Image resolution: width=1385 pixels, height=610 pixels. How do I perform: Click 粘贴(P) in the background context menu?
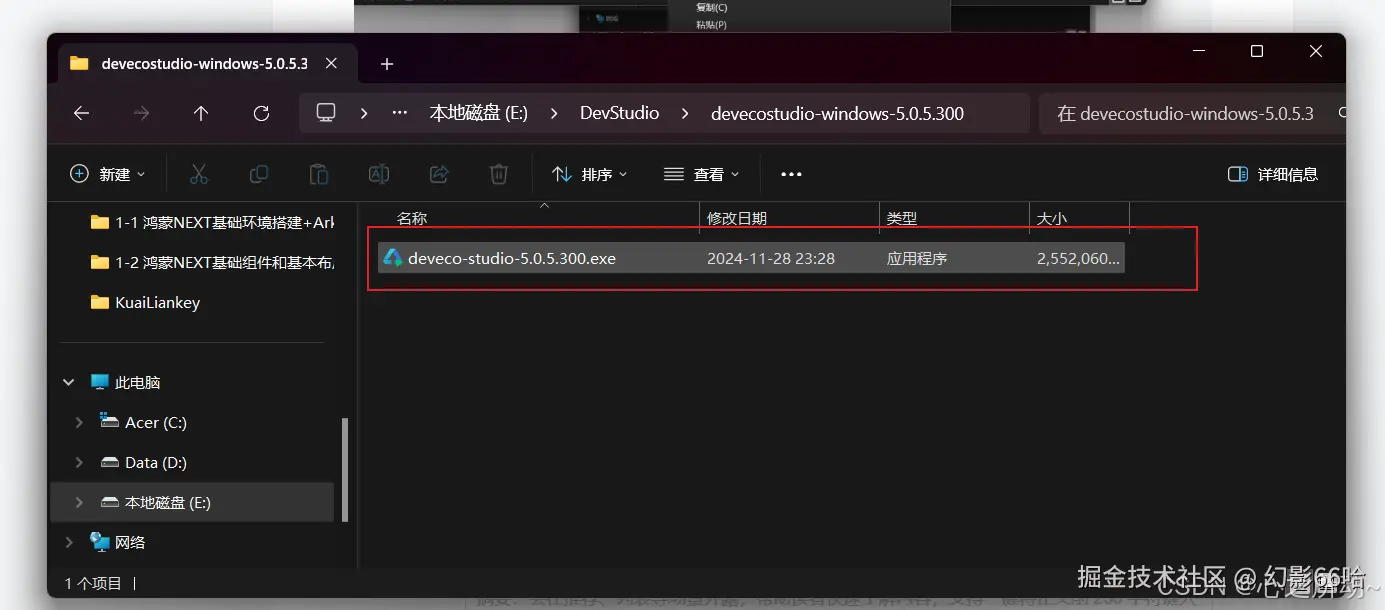(711, 24)
